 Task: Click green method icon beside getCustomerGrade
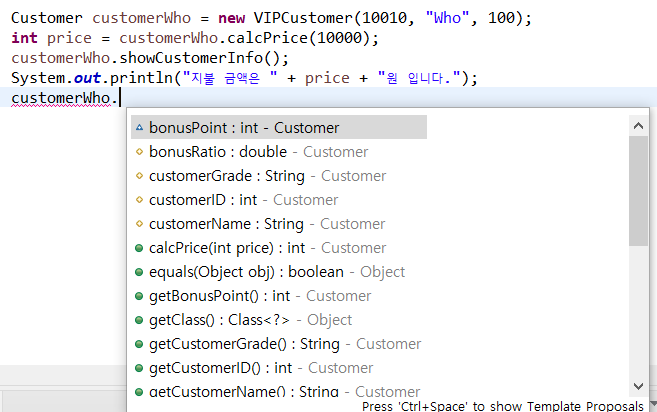139,344
